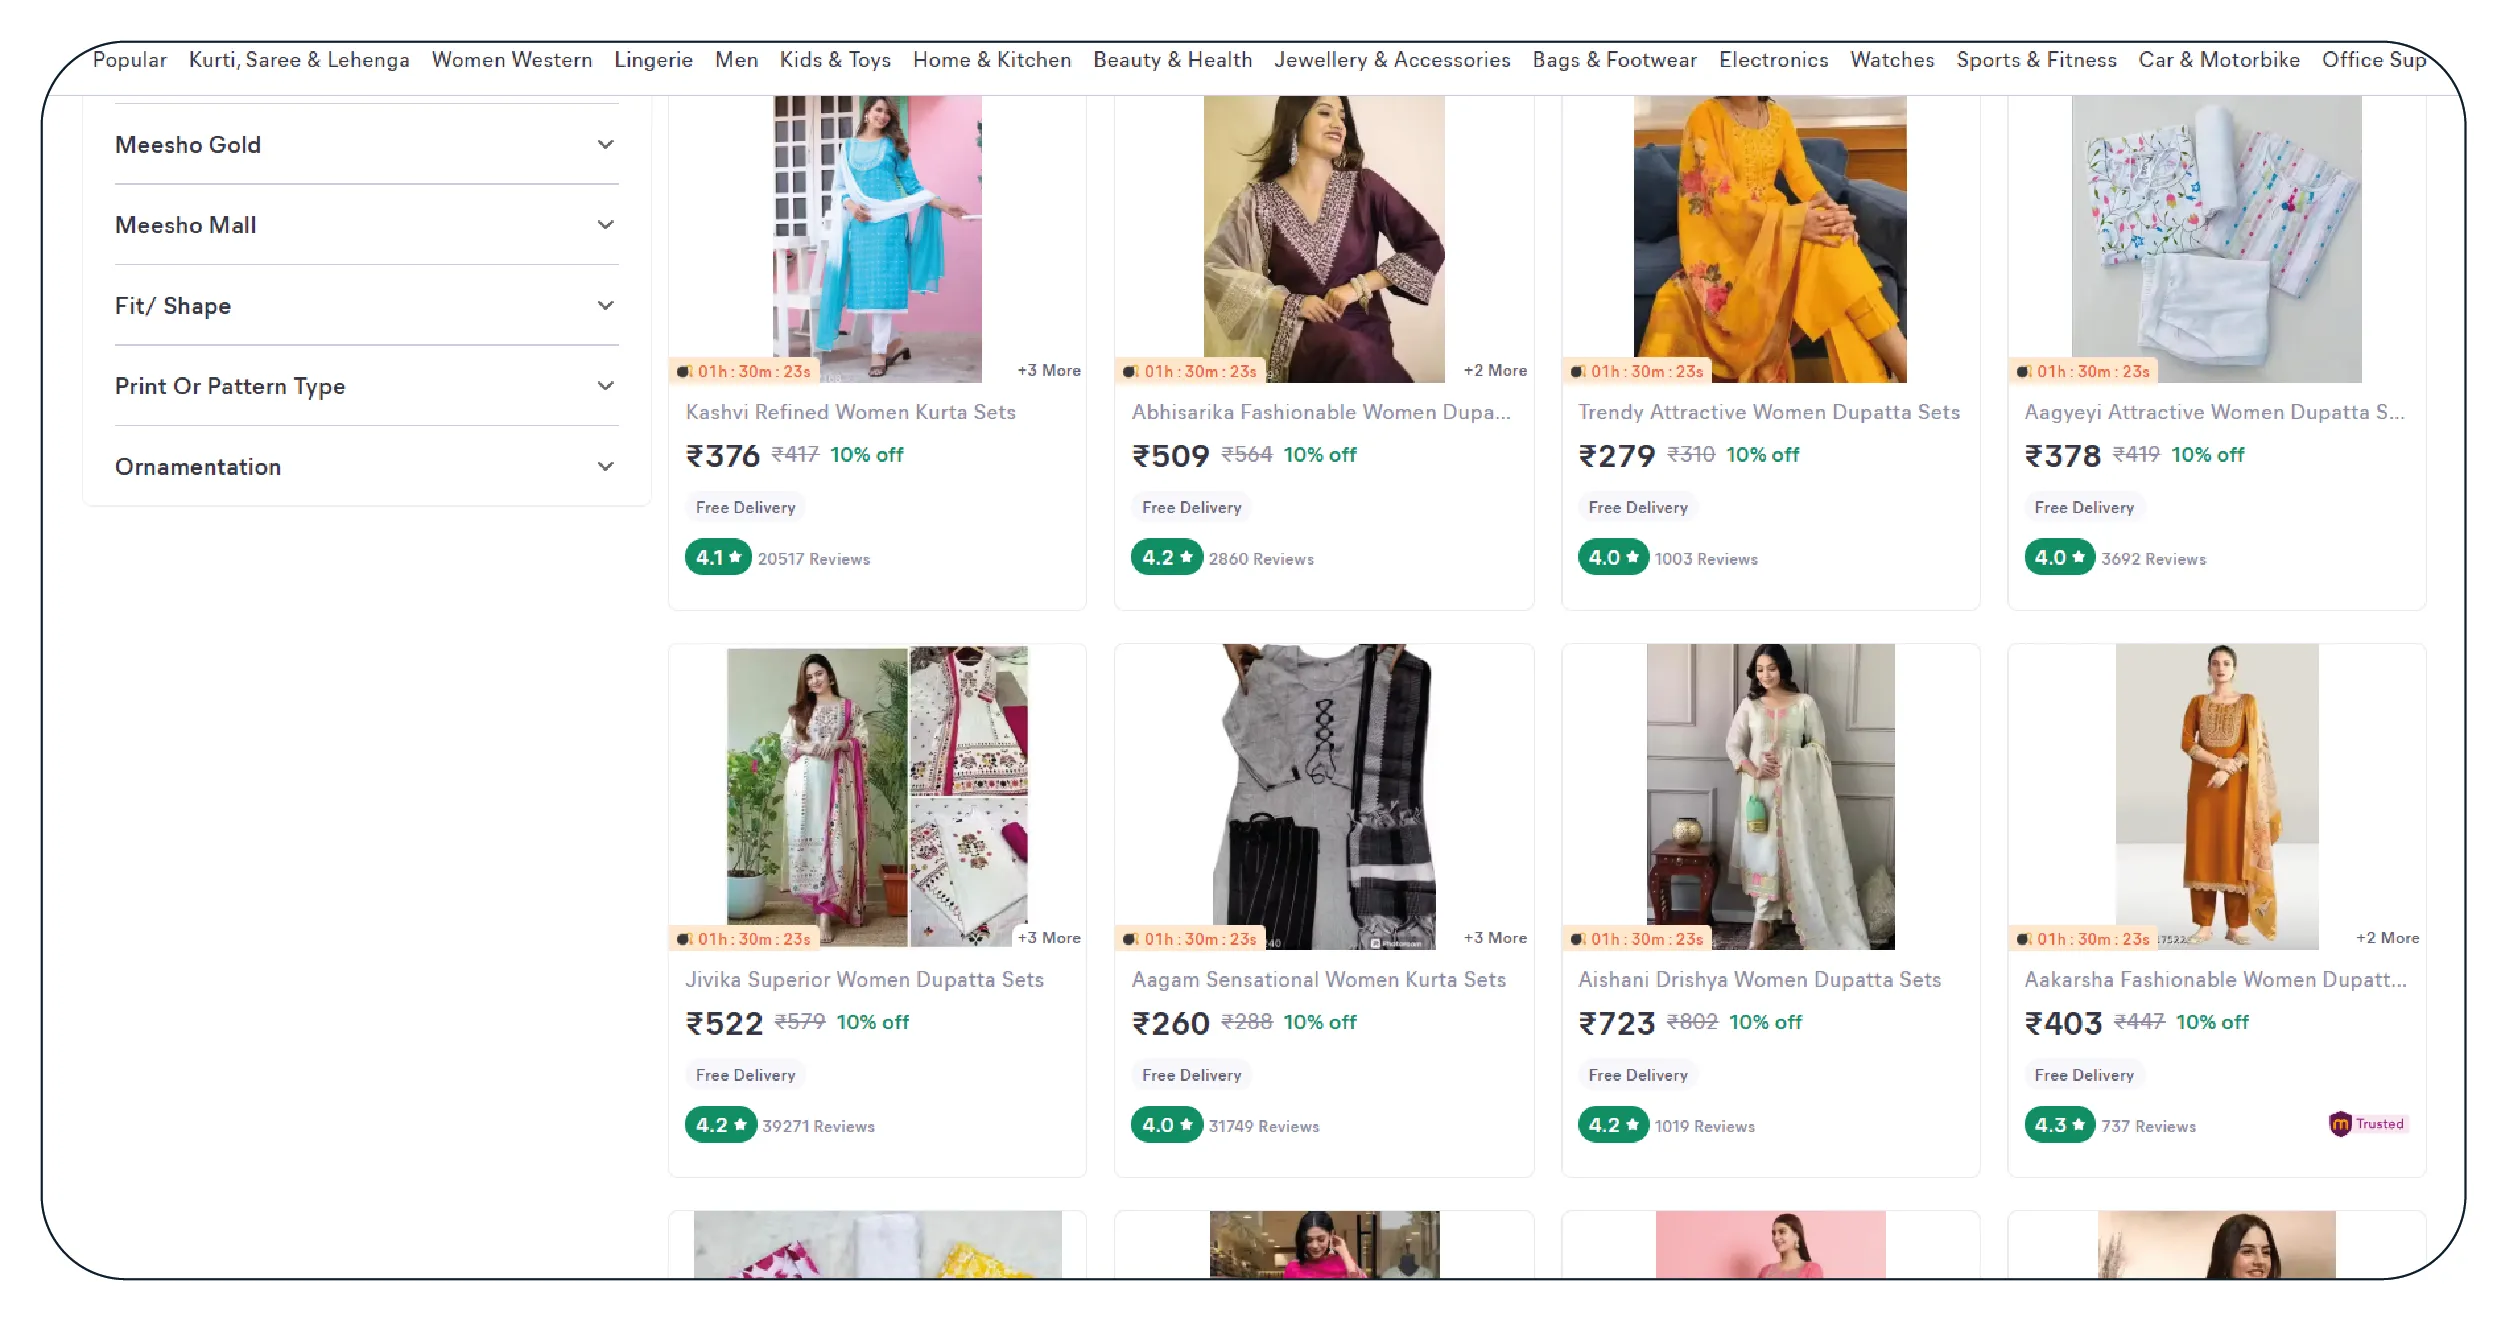Viewport: 2509px width, 1321px height.
Task: Open Kashvi Refined Women Kurta Sets product
Action: (x=850, y=412)
